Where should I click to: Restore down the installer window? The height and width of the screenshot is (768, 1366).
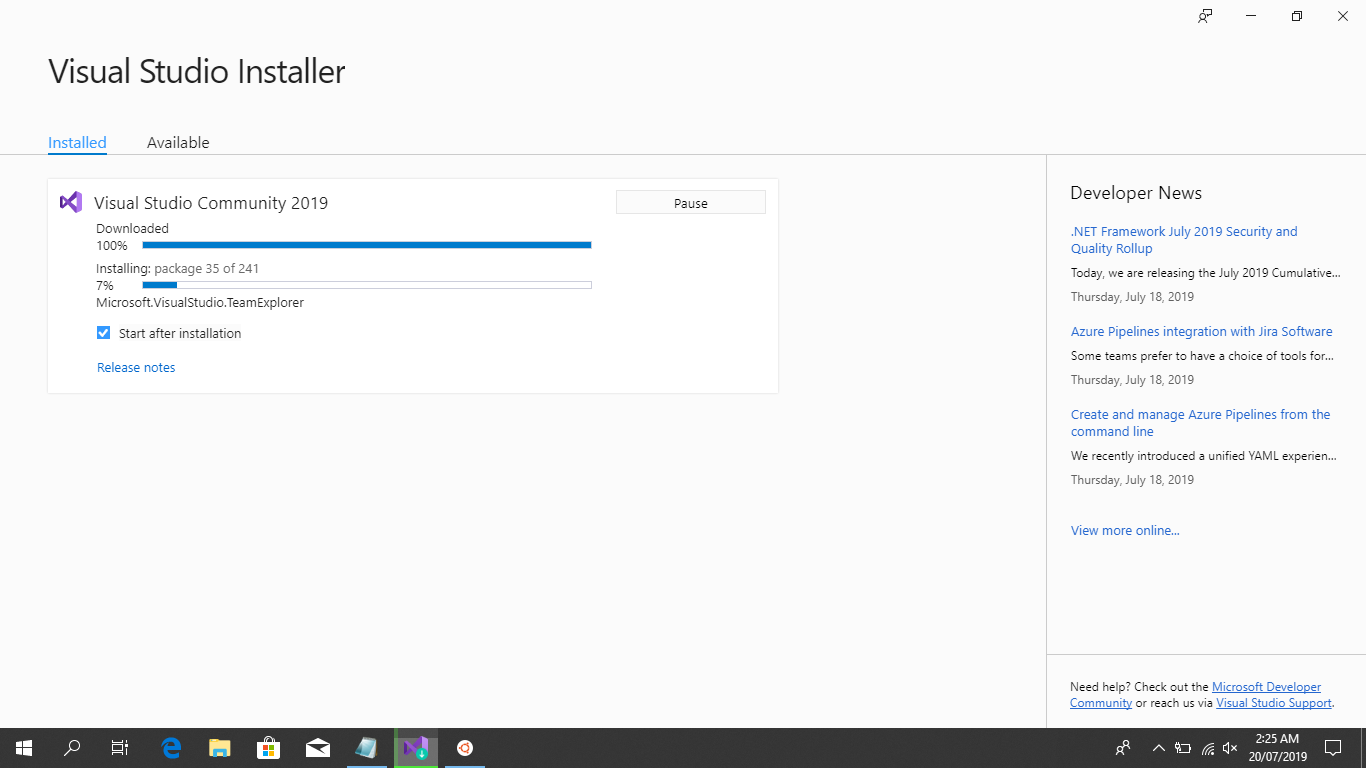1297,16
